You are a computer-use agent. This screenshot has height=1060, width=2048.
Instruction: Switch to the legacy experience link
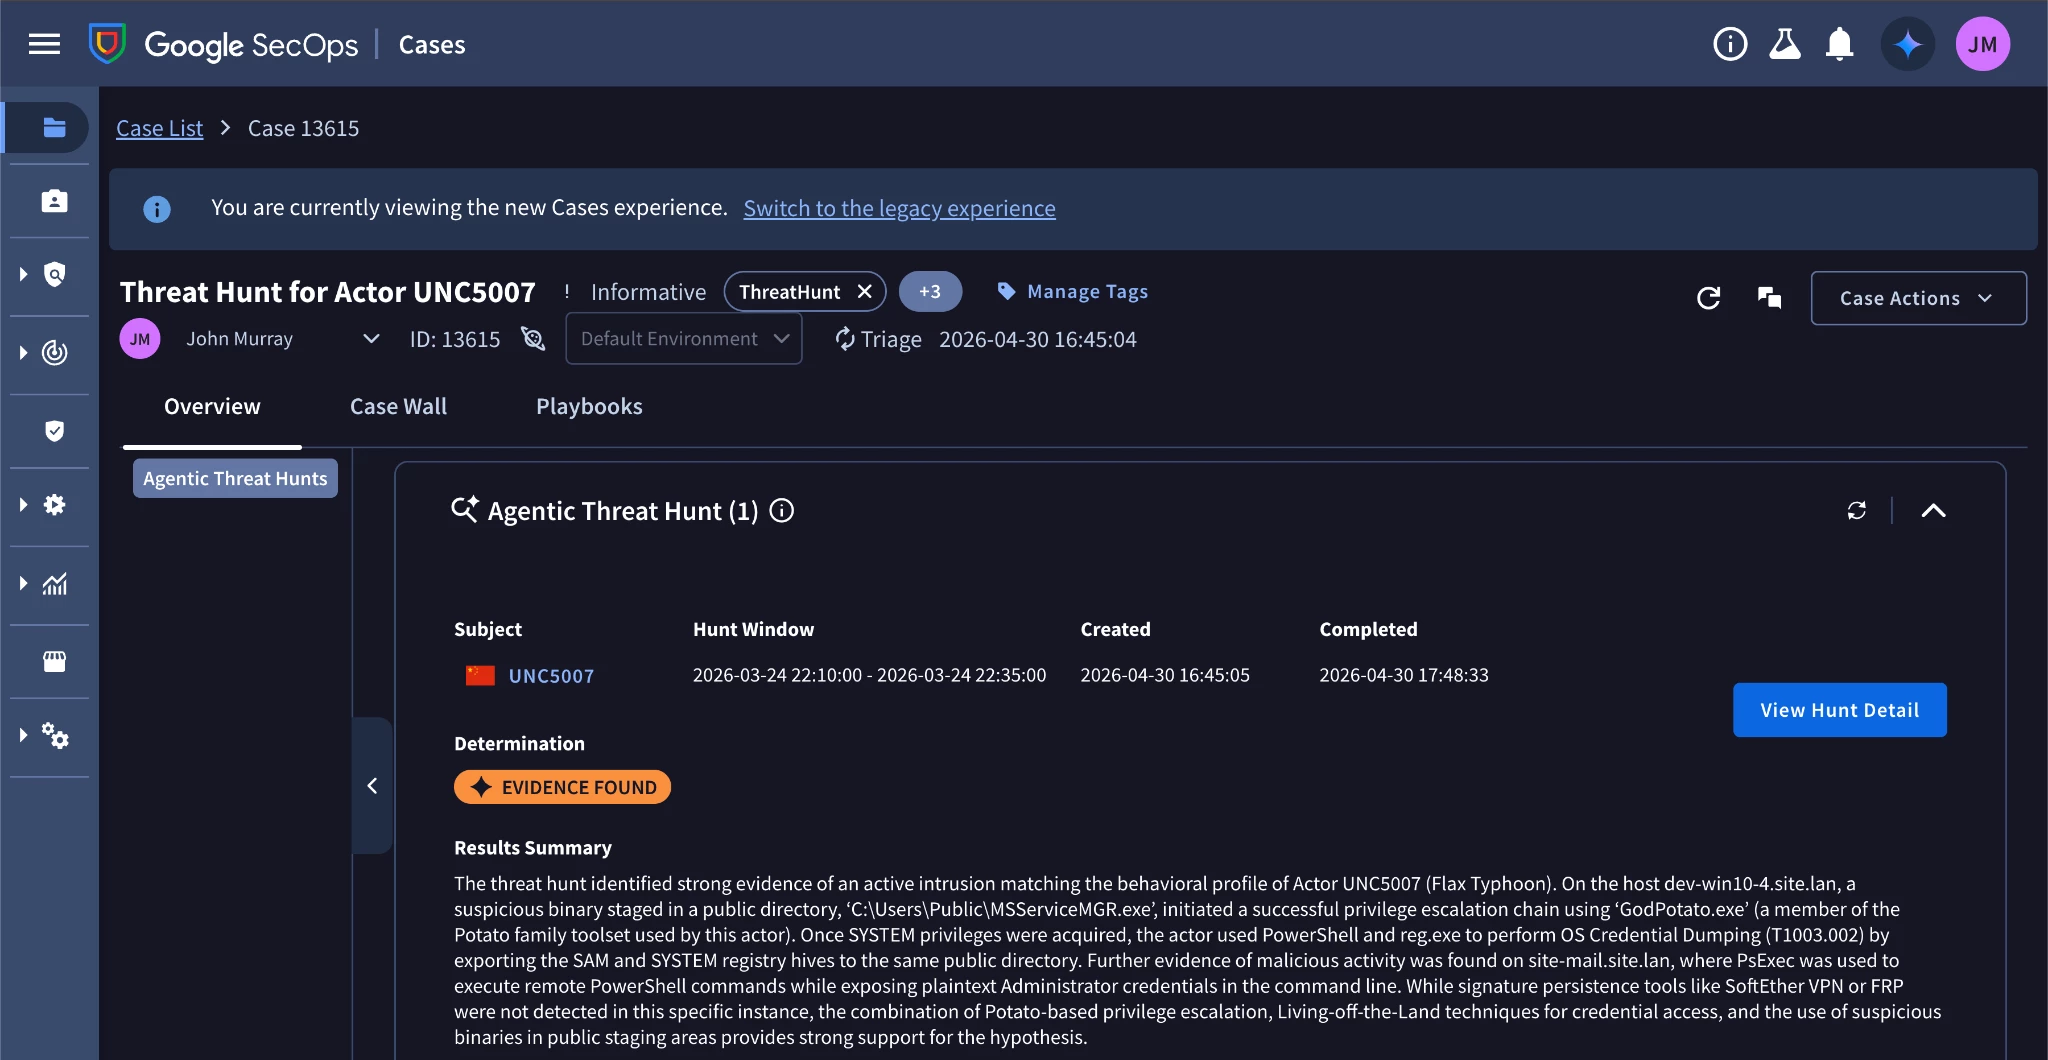(899, 208)
